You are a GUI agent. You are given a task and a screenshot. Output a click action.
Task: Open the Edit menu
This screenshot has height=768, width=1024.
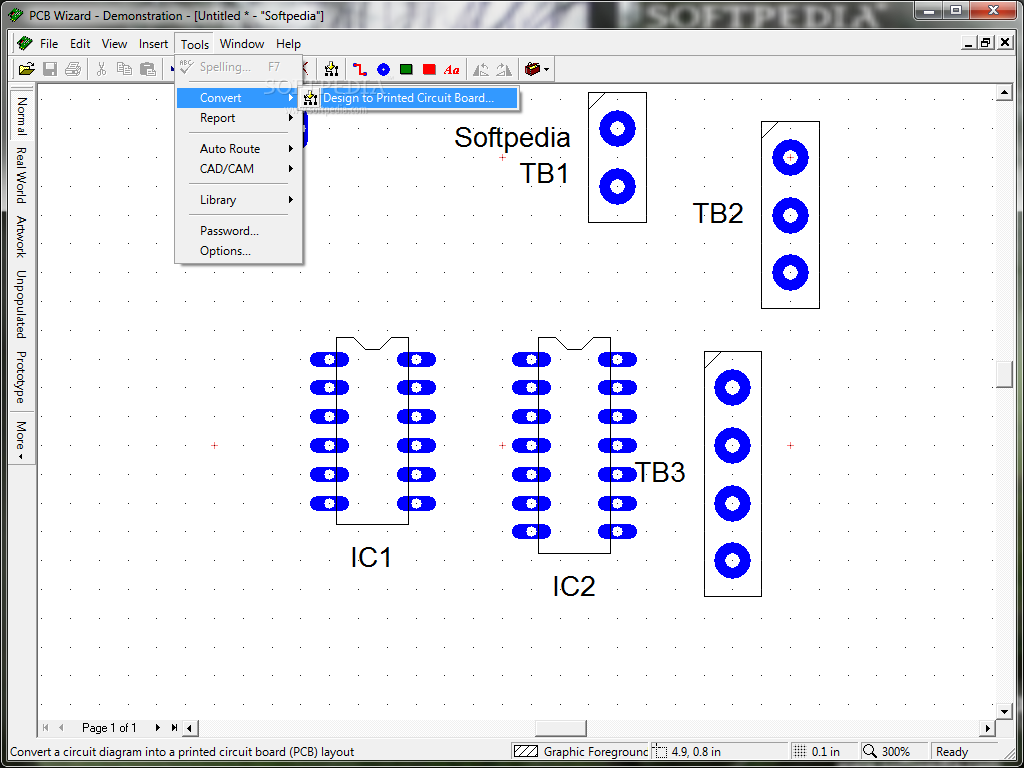80,44
